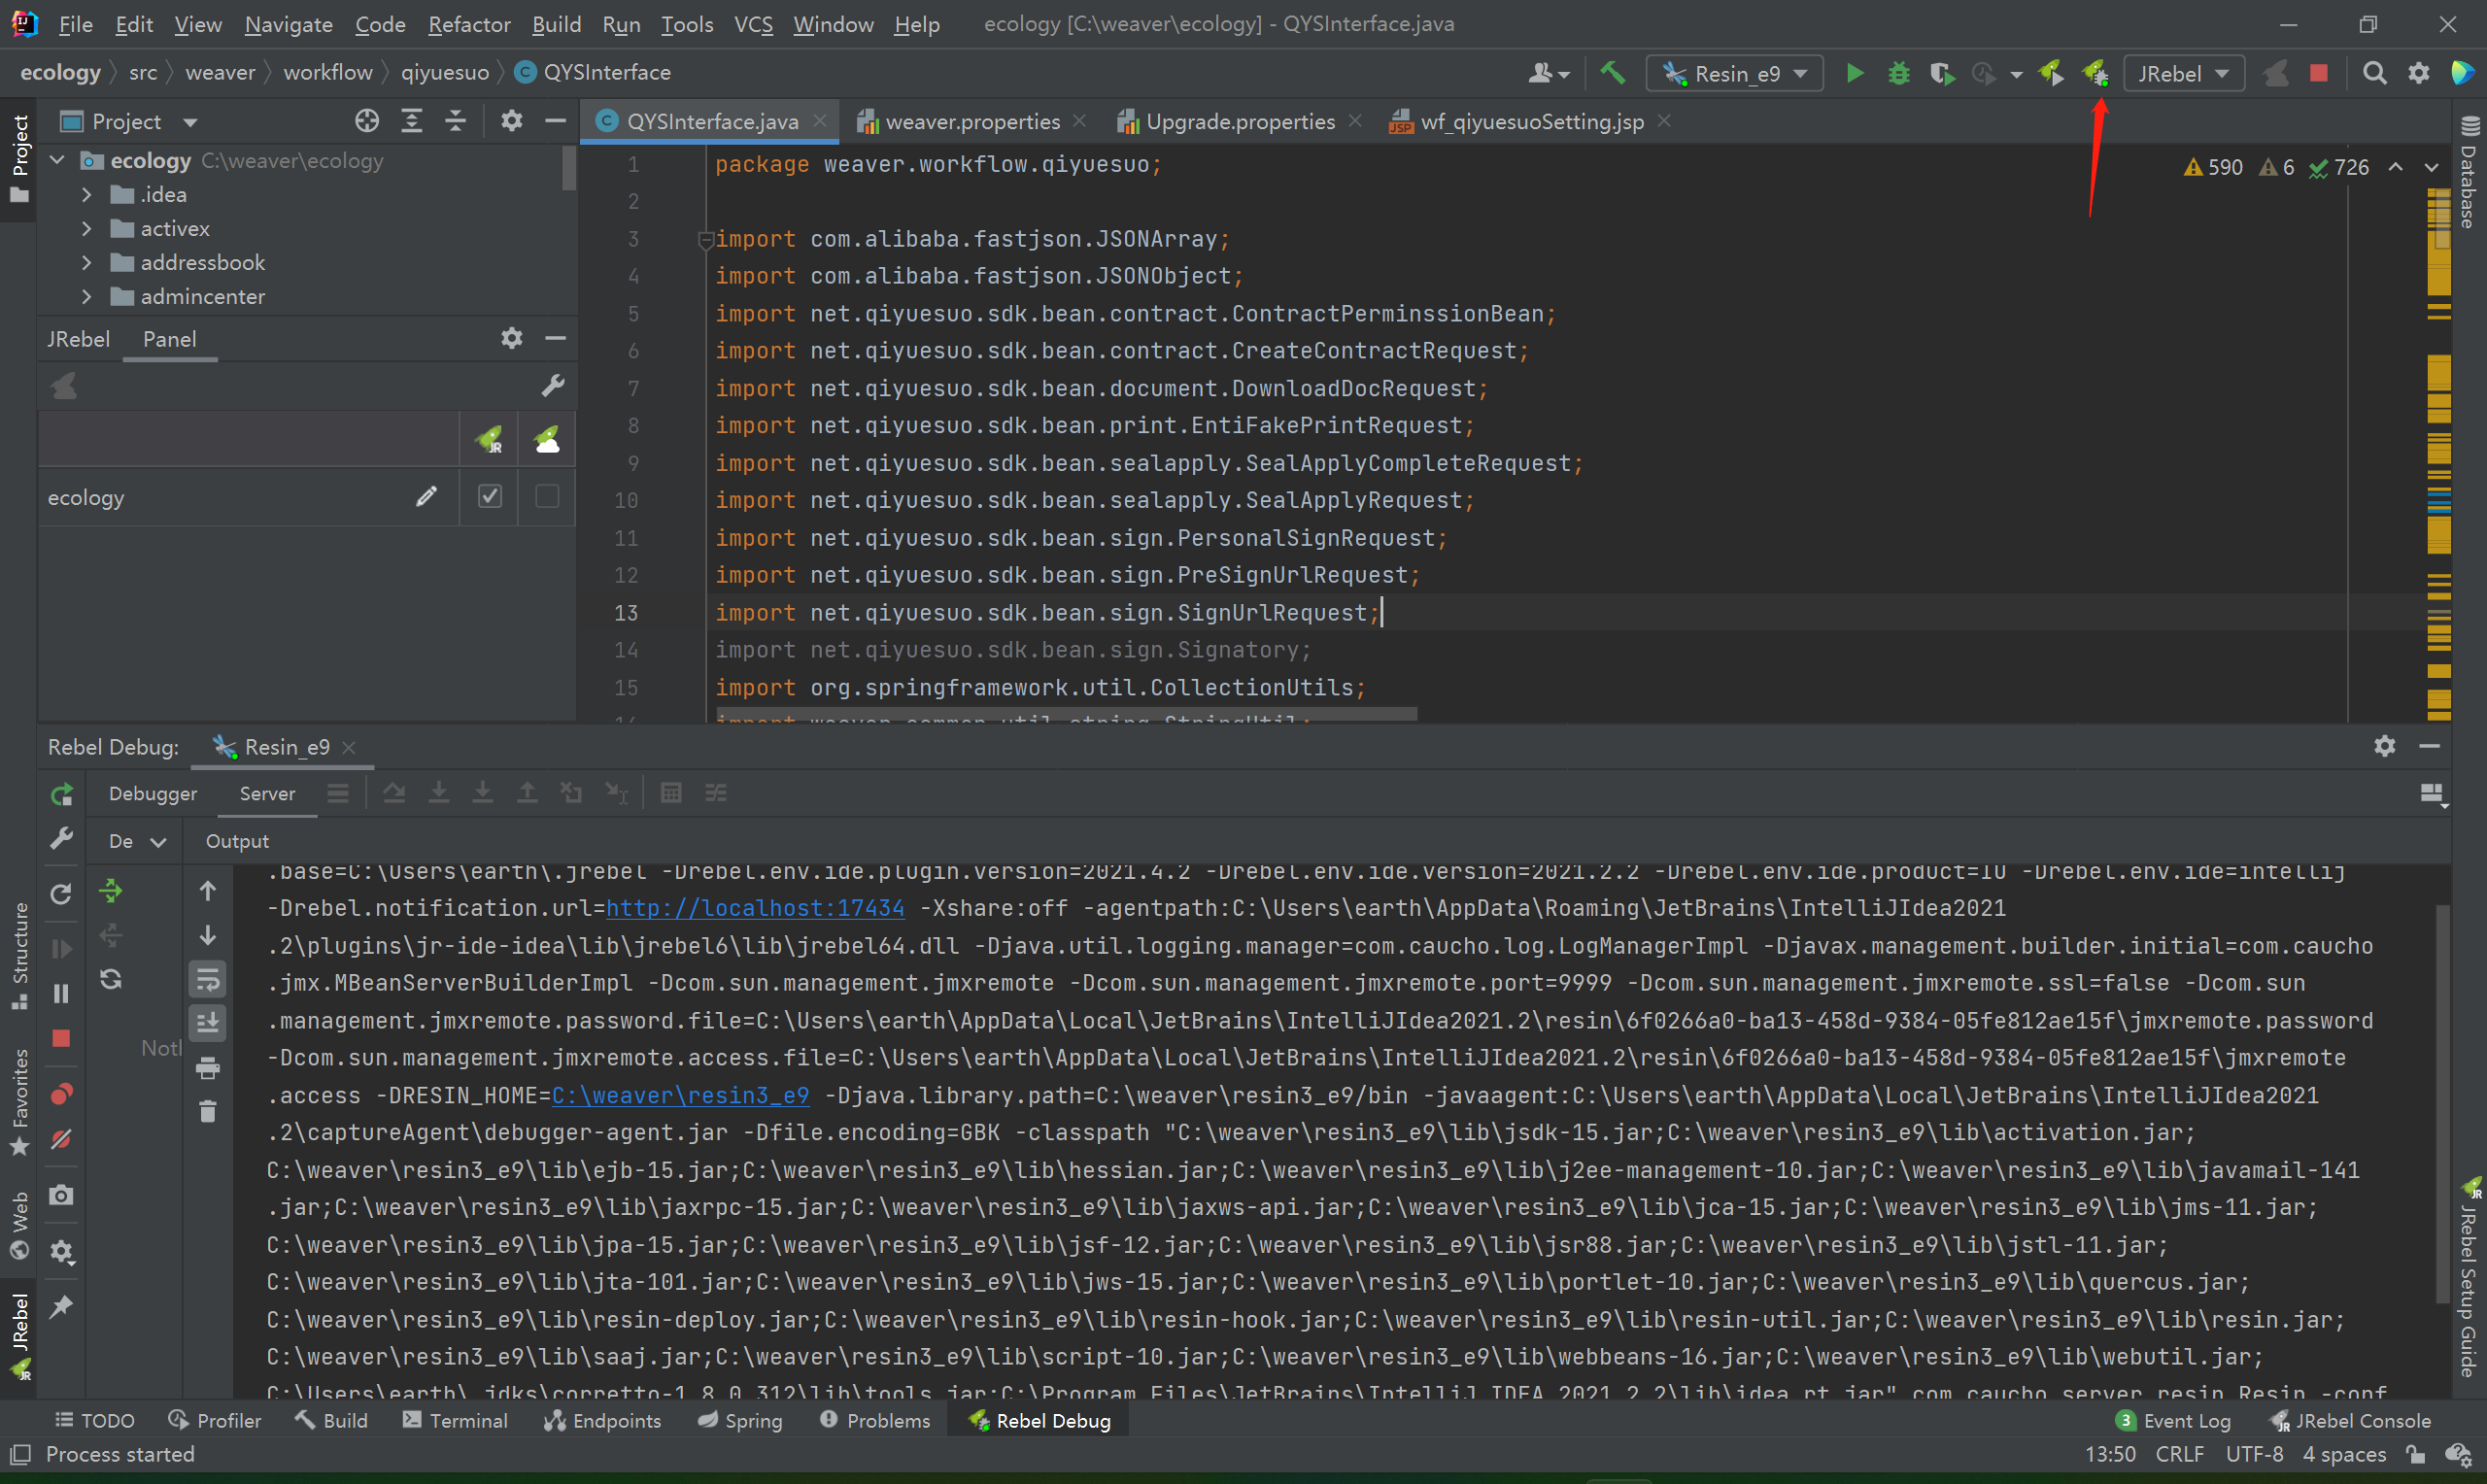Image resolution: width=2487 pixels, height=1484 pixels.
Task: Open JRebel panel settings gear
Action: [x=511, y=338]
